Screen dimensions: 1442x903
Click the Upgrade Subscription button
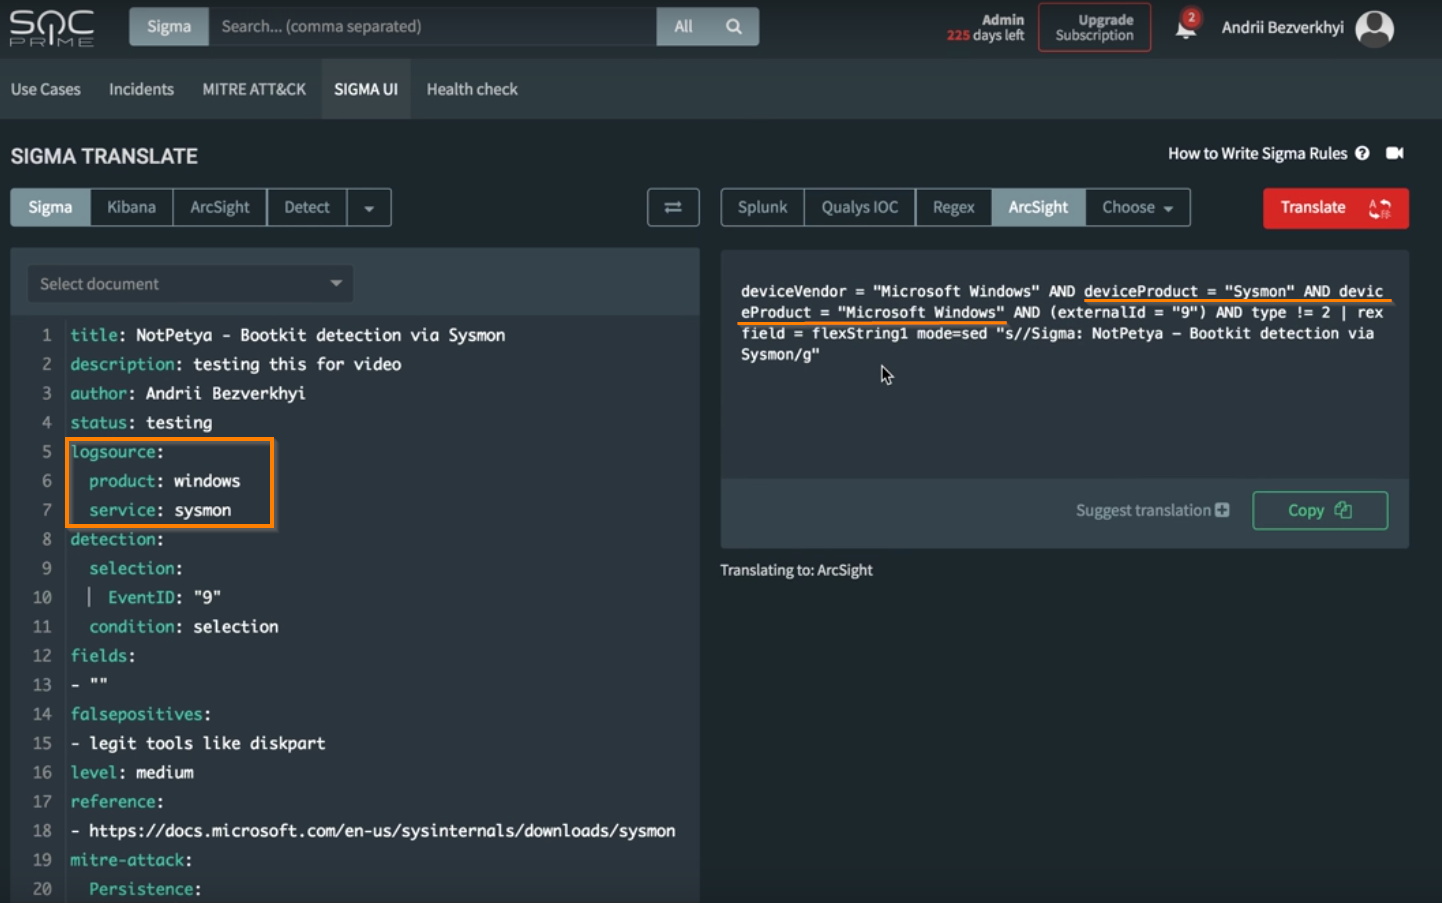[1094, 27]
